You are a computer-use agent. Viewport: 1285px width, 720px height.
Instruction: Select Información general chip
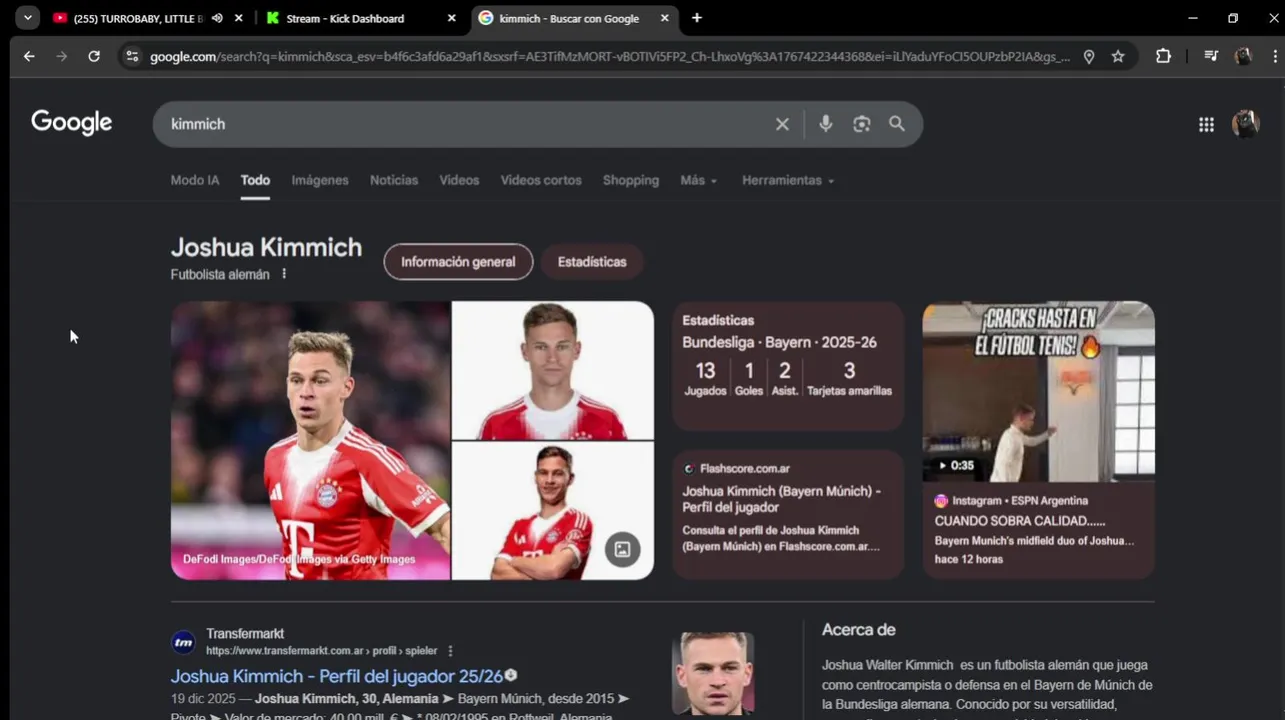pos(458,262)
